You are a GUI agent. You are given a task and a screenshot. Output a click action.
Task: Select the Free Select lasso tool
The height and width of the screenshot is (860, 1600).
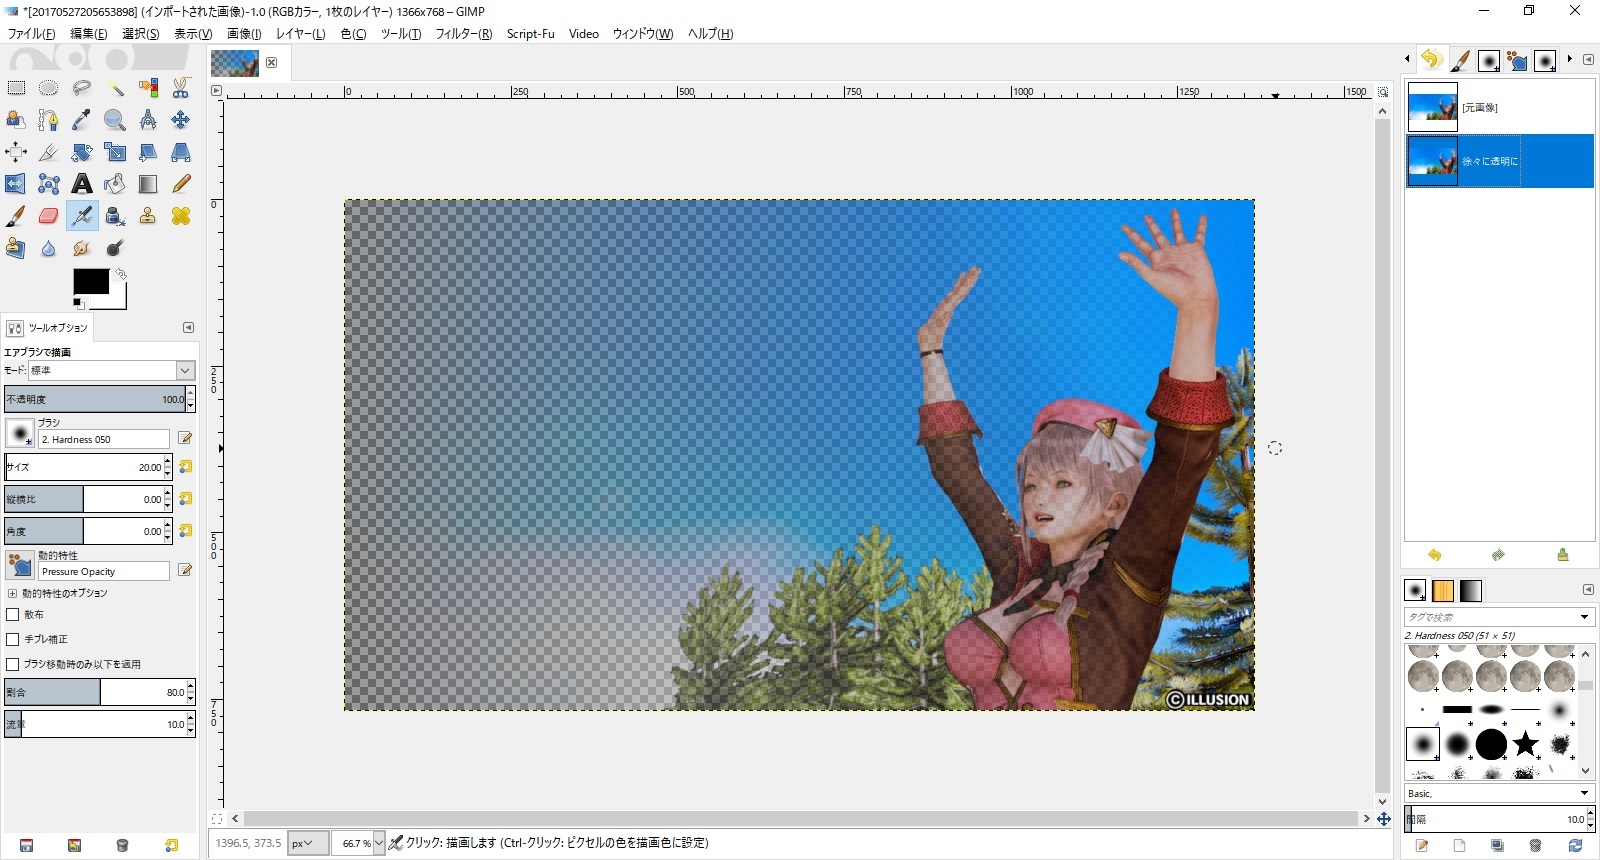(82, 88)
